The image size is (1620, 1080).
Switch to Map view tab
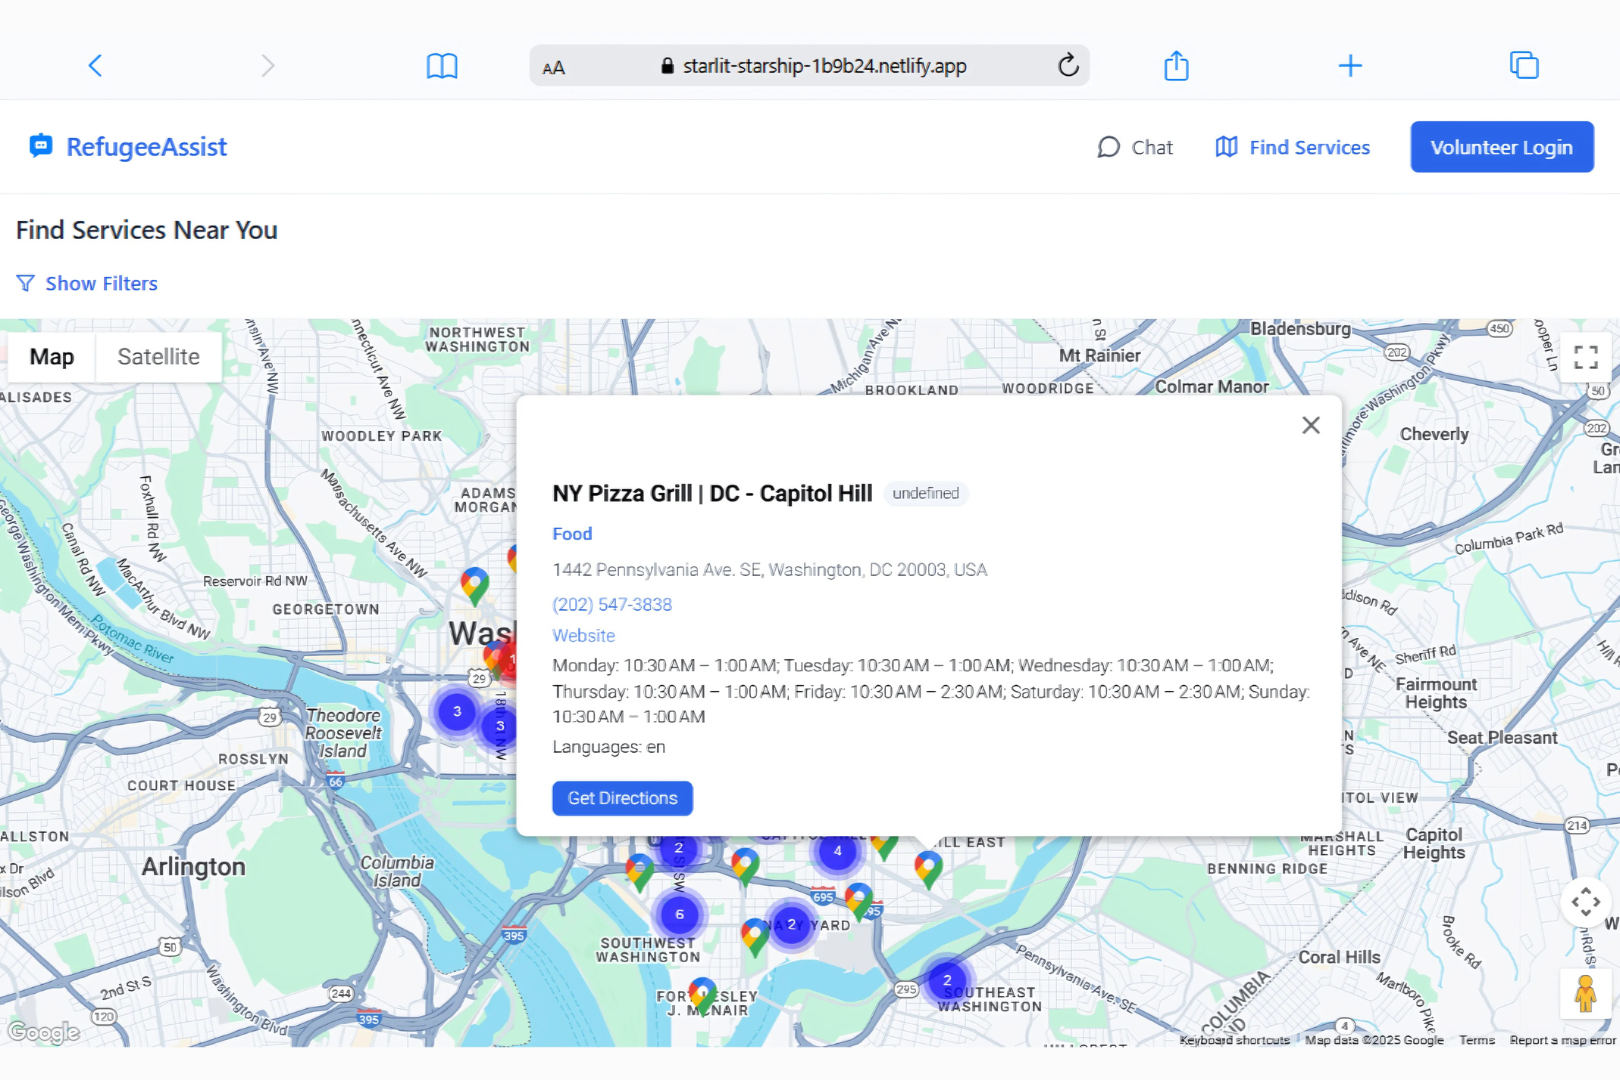point(52,357)
